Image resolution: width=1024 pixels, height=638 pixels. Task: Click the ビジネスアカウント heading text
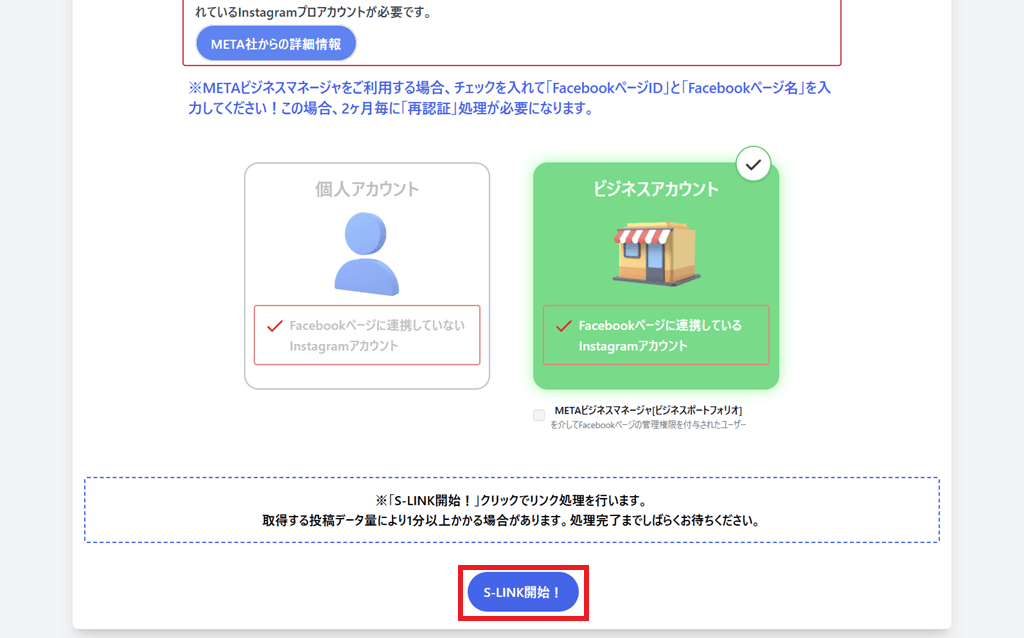coord(655,189)
